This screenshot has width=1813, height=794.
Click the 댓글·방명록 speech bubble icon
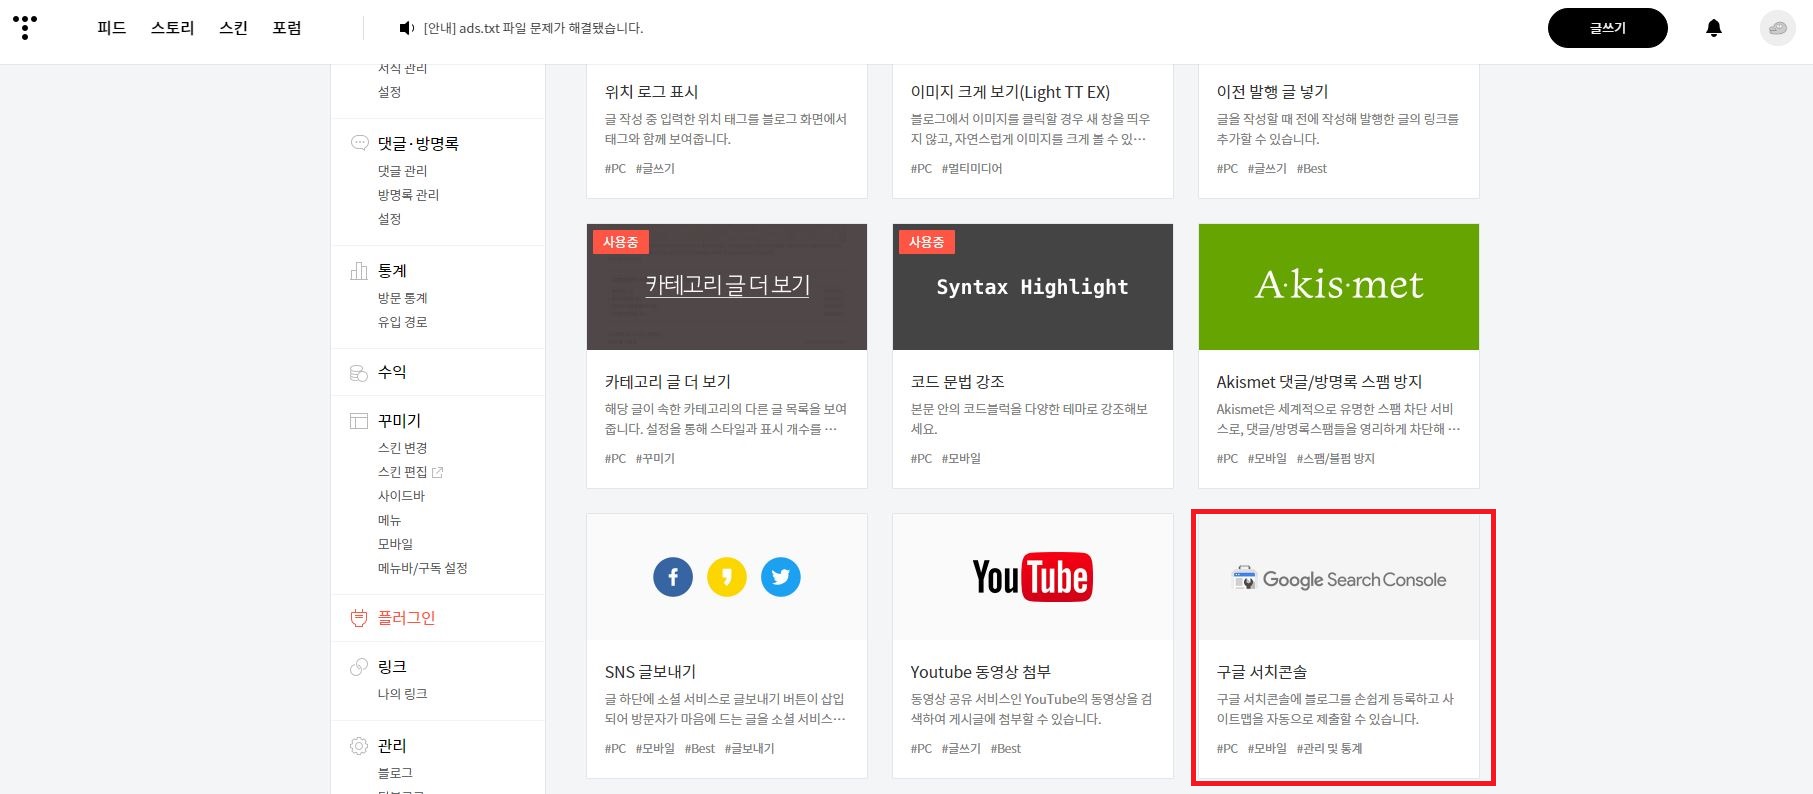(359, 143)
